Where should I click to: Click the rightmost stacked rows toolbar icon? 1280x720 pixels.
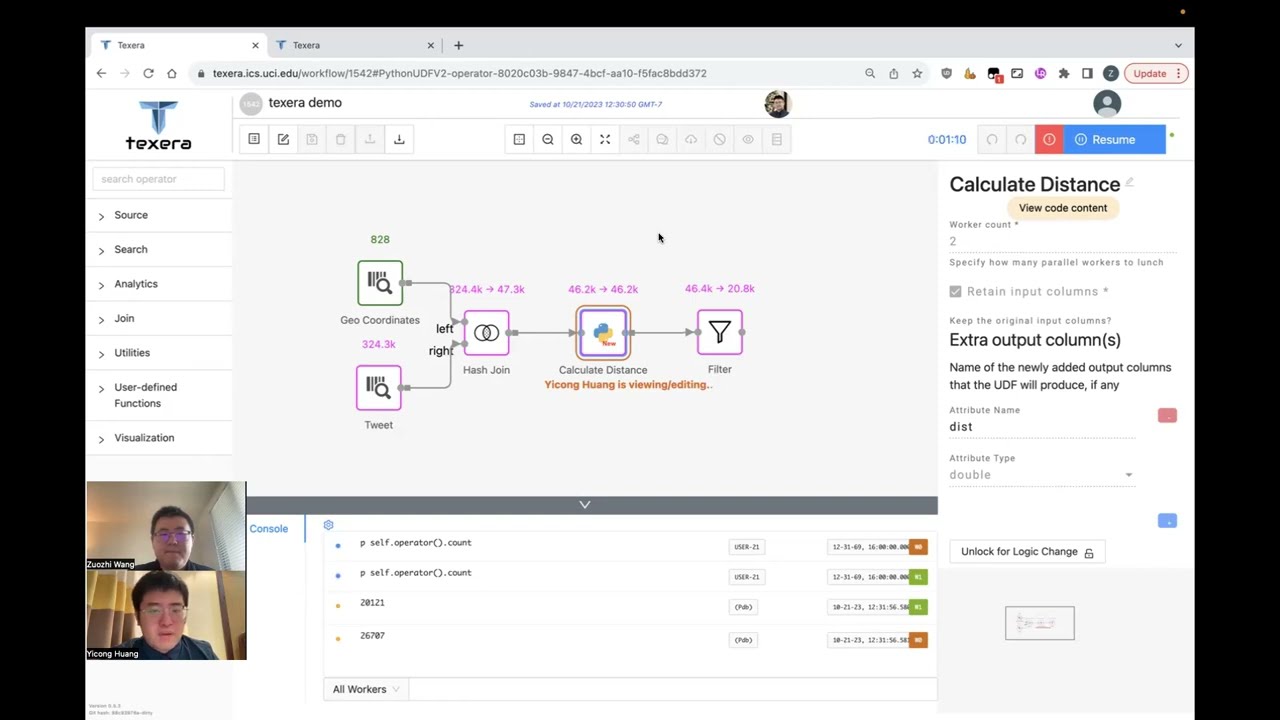click(x=777, y=139)
